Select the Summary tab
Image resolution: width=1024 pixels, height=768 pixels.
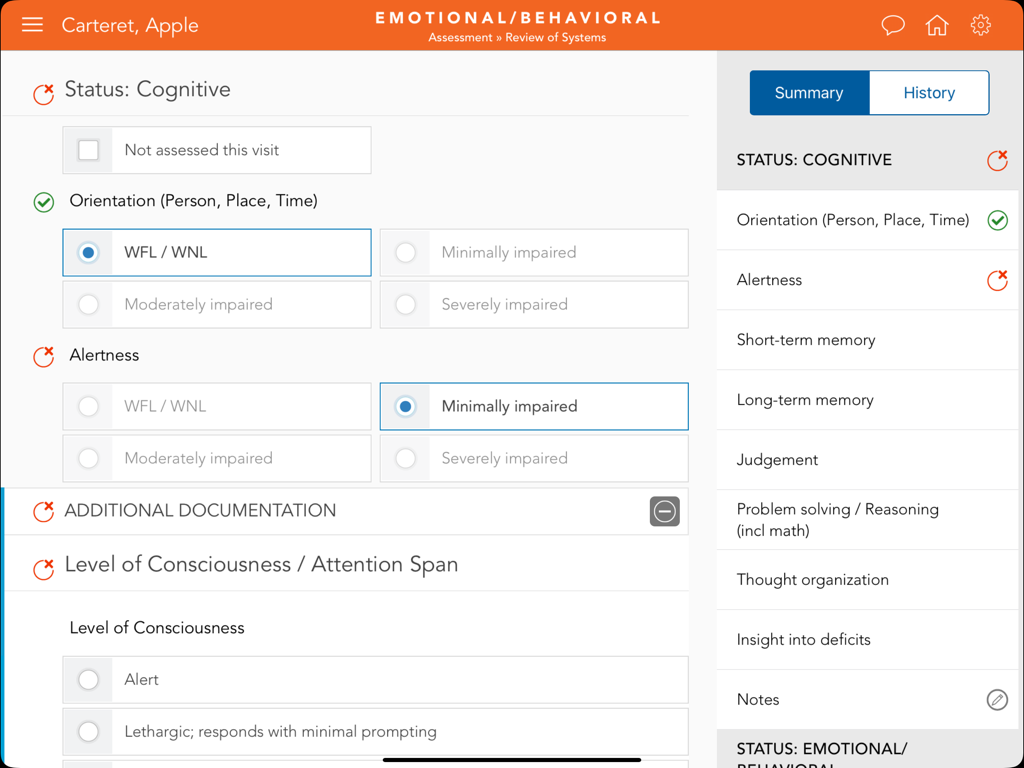pyautogui.click(x=809, y=92)
